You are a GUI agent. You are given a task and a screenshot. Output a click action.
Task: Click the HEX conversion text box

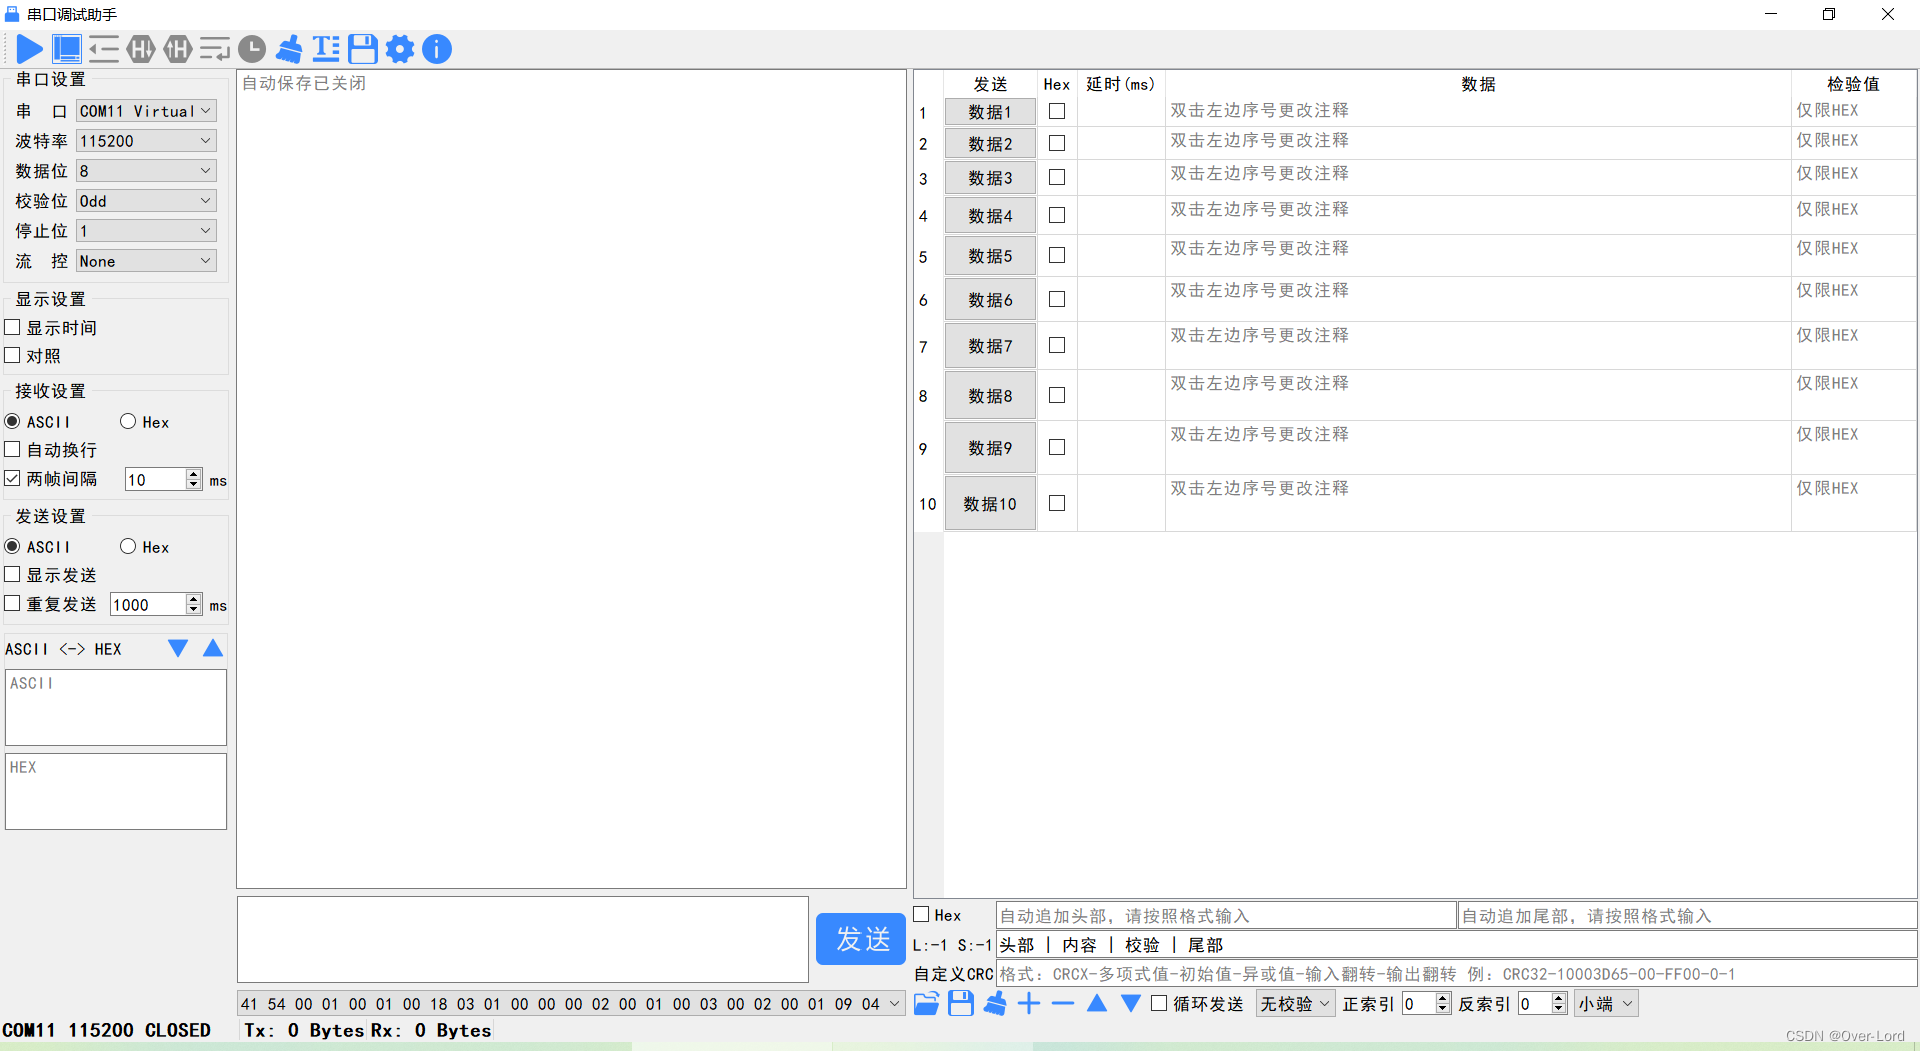(116, 791)
